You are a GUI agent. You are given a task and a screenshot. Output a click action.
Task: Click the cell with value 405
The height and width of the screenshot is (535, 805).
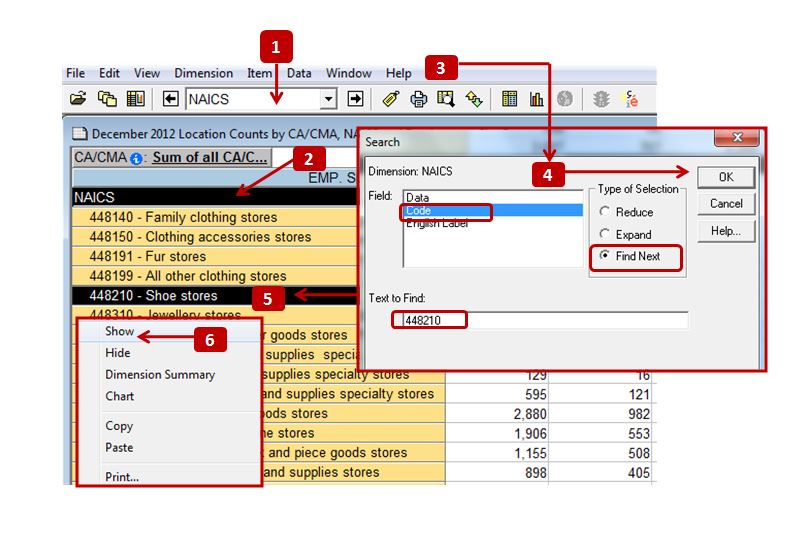(600, 472)
